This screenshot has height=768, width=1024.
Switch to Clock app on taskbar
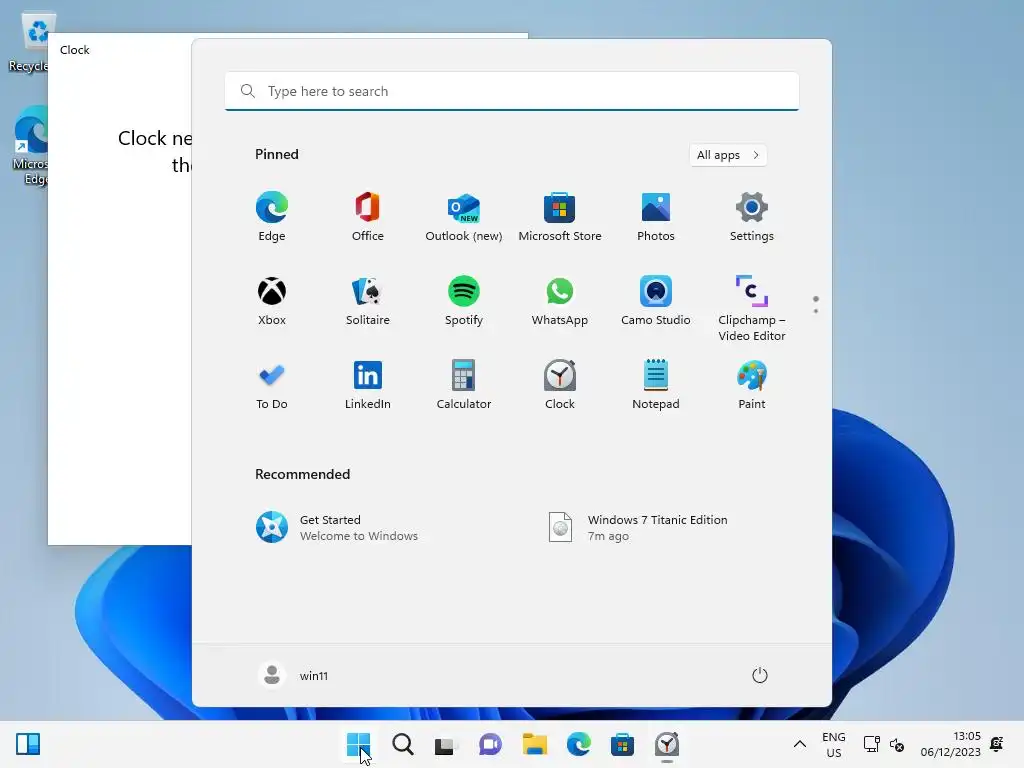point(667,744)
